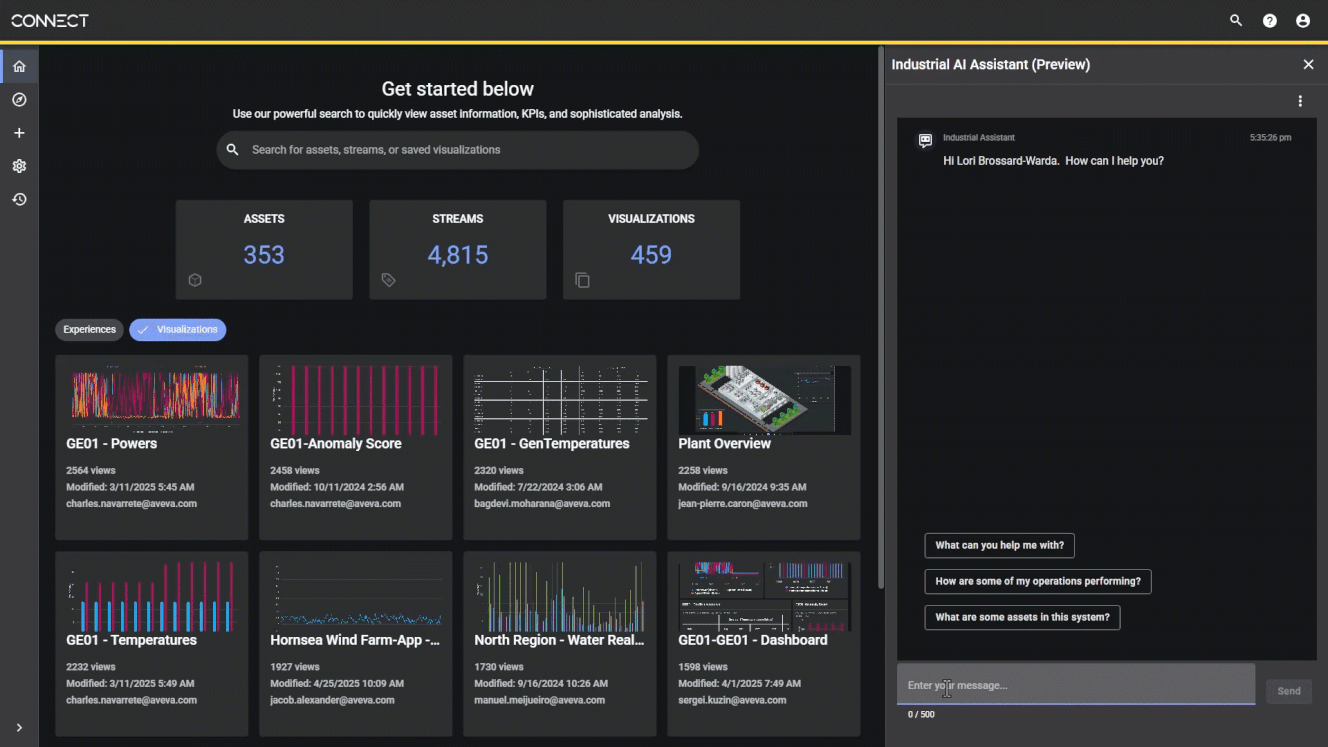Open the Plant Overview visualization thumbnail

[x=764, y=400]
